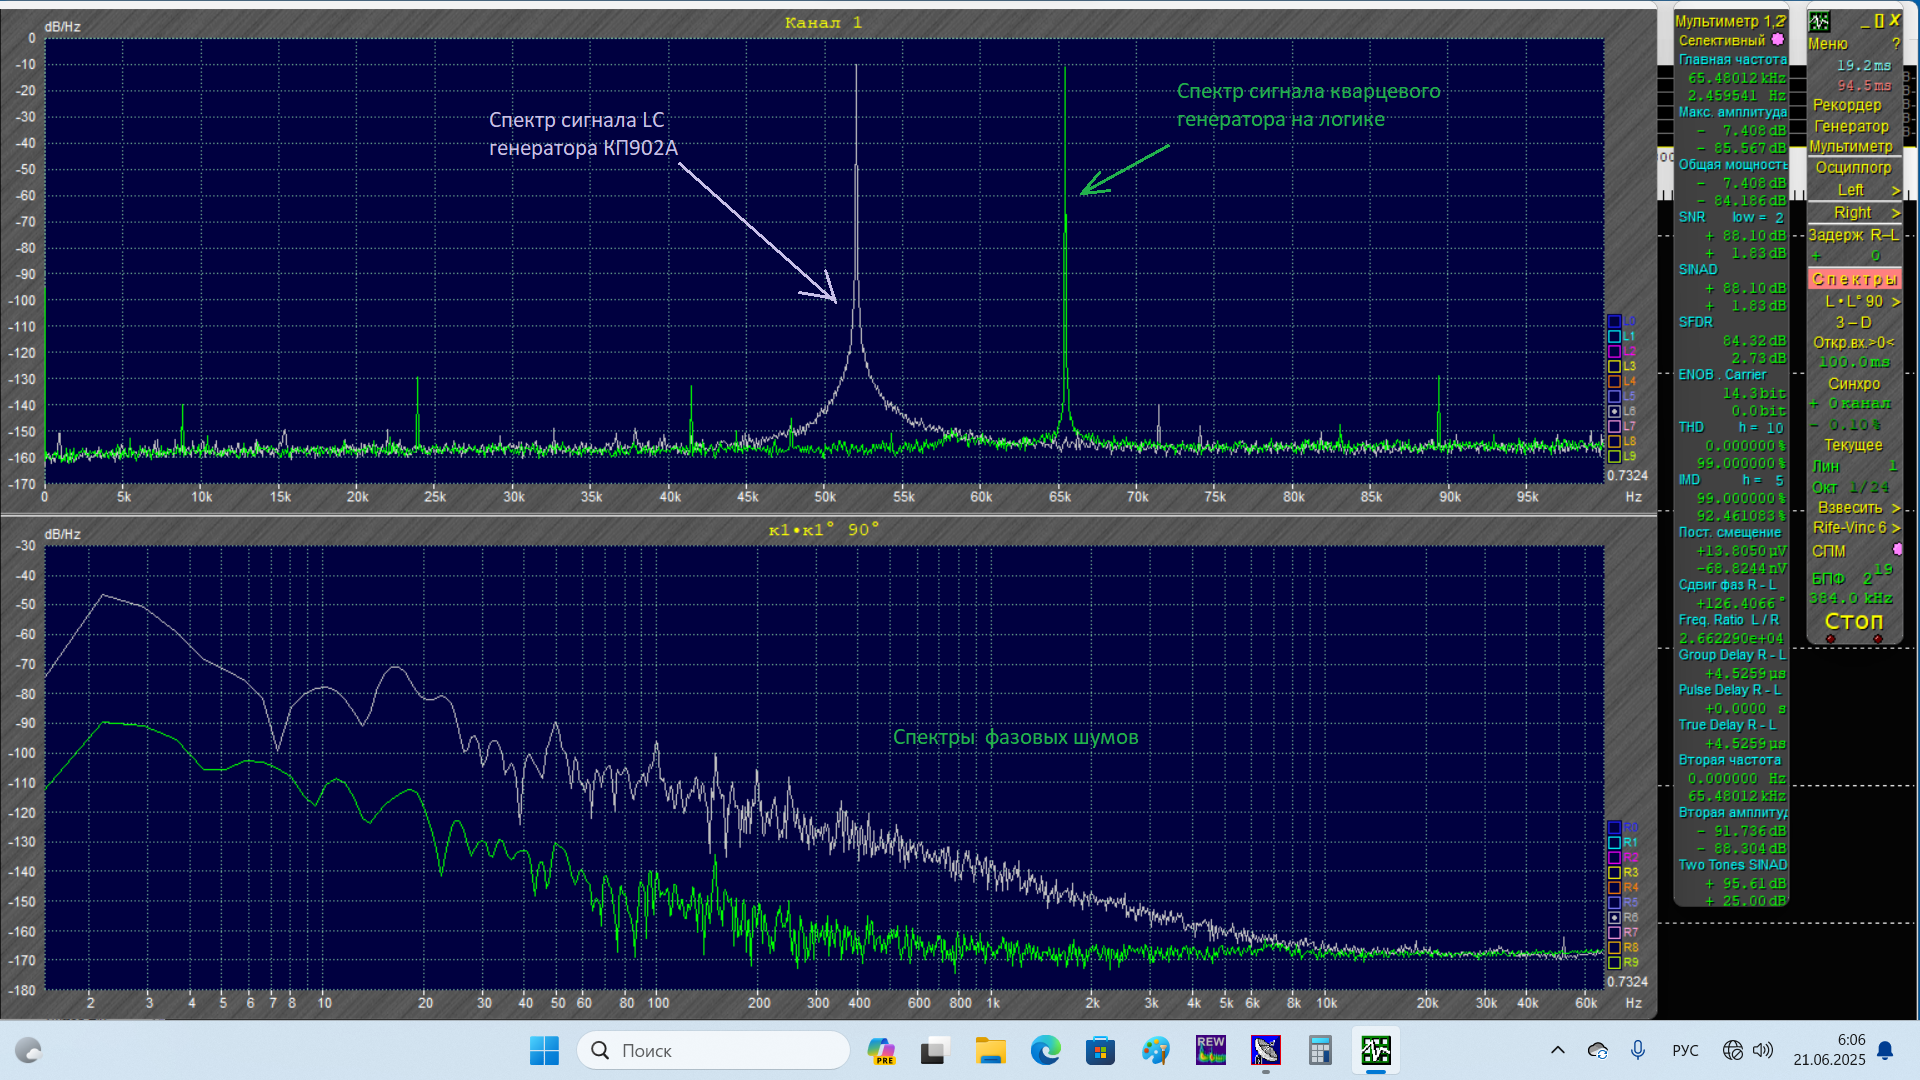
Task: Expand the Взвесить weighting options
Action: point(1895,508)
